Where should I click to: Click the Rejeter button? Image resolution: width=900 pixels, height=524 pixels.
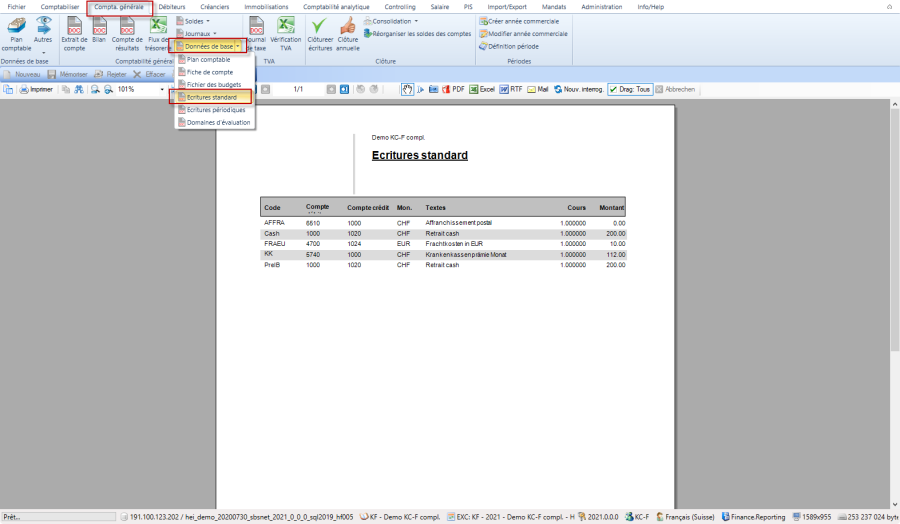coord(110,75)
